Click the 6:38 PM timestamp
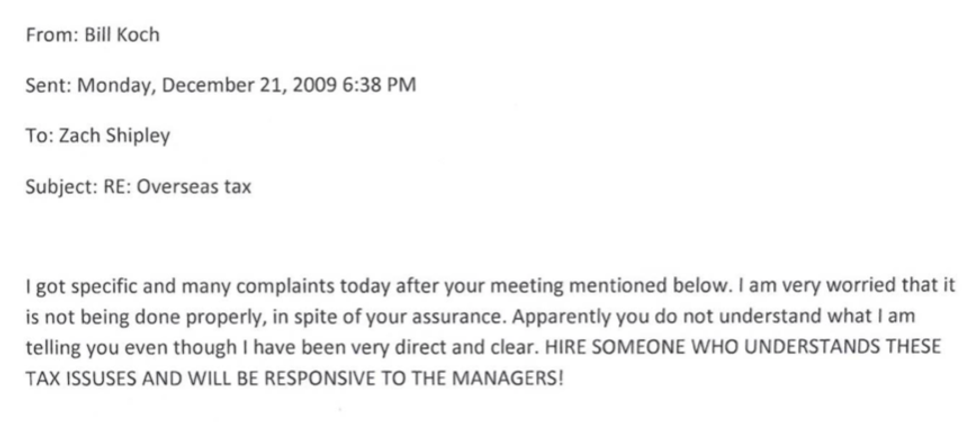Screen dimensions: 980x442 coord(379,85)
